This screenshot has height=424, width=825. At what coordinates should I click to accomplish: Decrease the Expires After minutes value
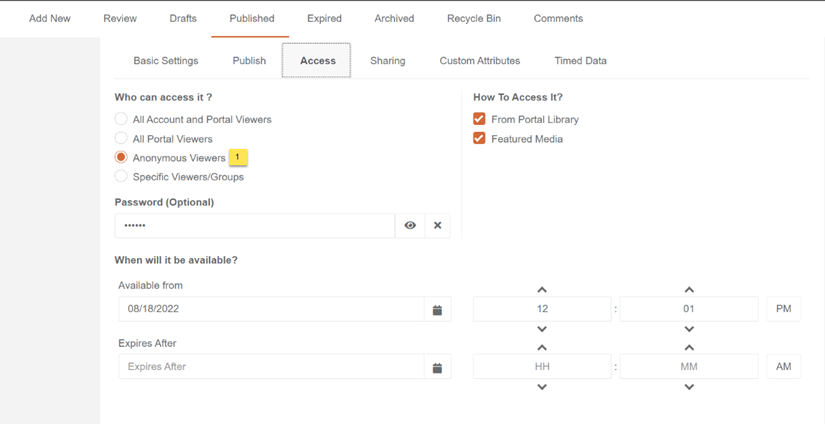pyautogui.click(x=689, y=387)
